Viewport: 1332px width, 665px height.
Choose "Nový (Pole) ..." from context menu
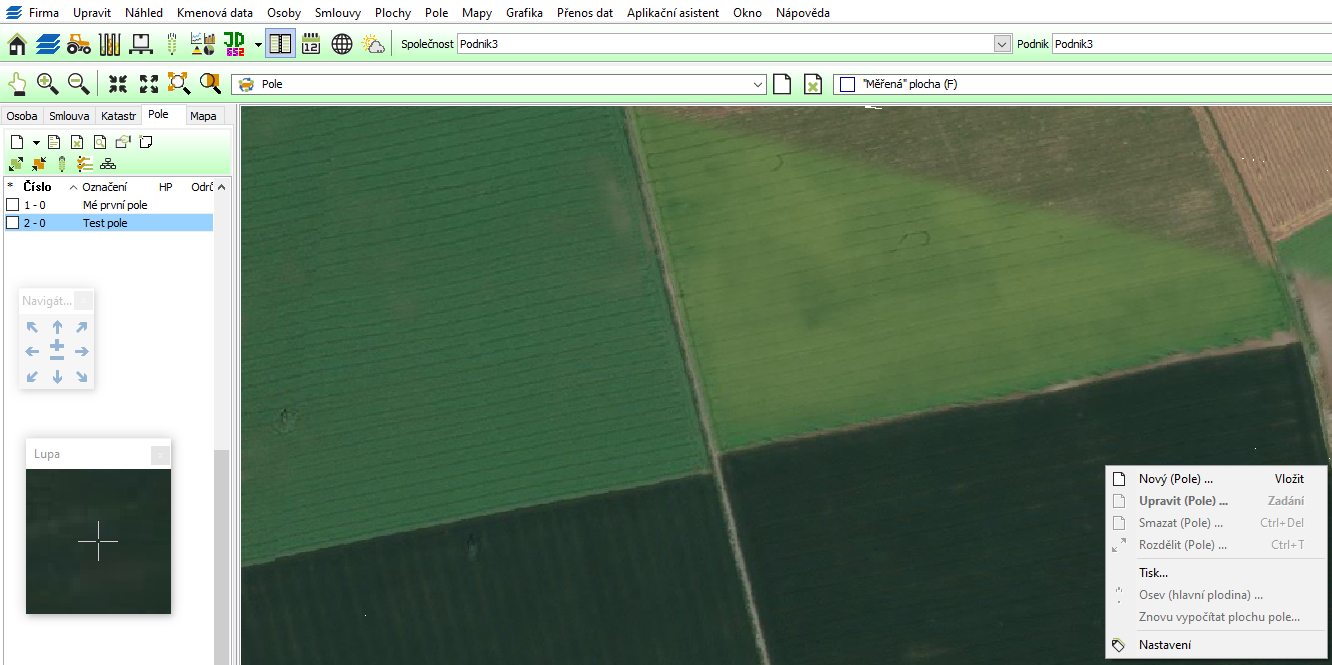pyautogui.click(x=1218, y=479)
